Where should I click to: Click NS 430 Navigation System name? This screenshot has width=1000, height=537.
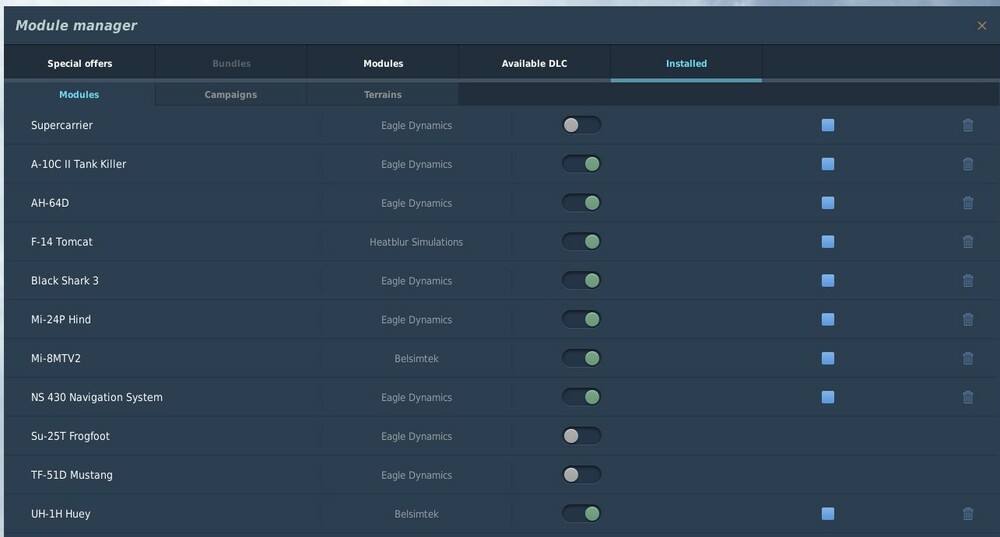tap(96, 397)
